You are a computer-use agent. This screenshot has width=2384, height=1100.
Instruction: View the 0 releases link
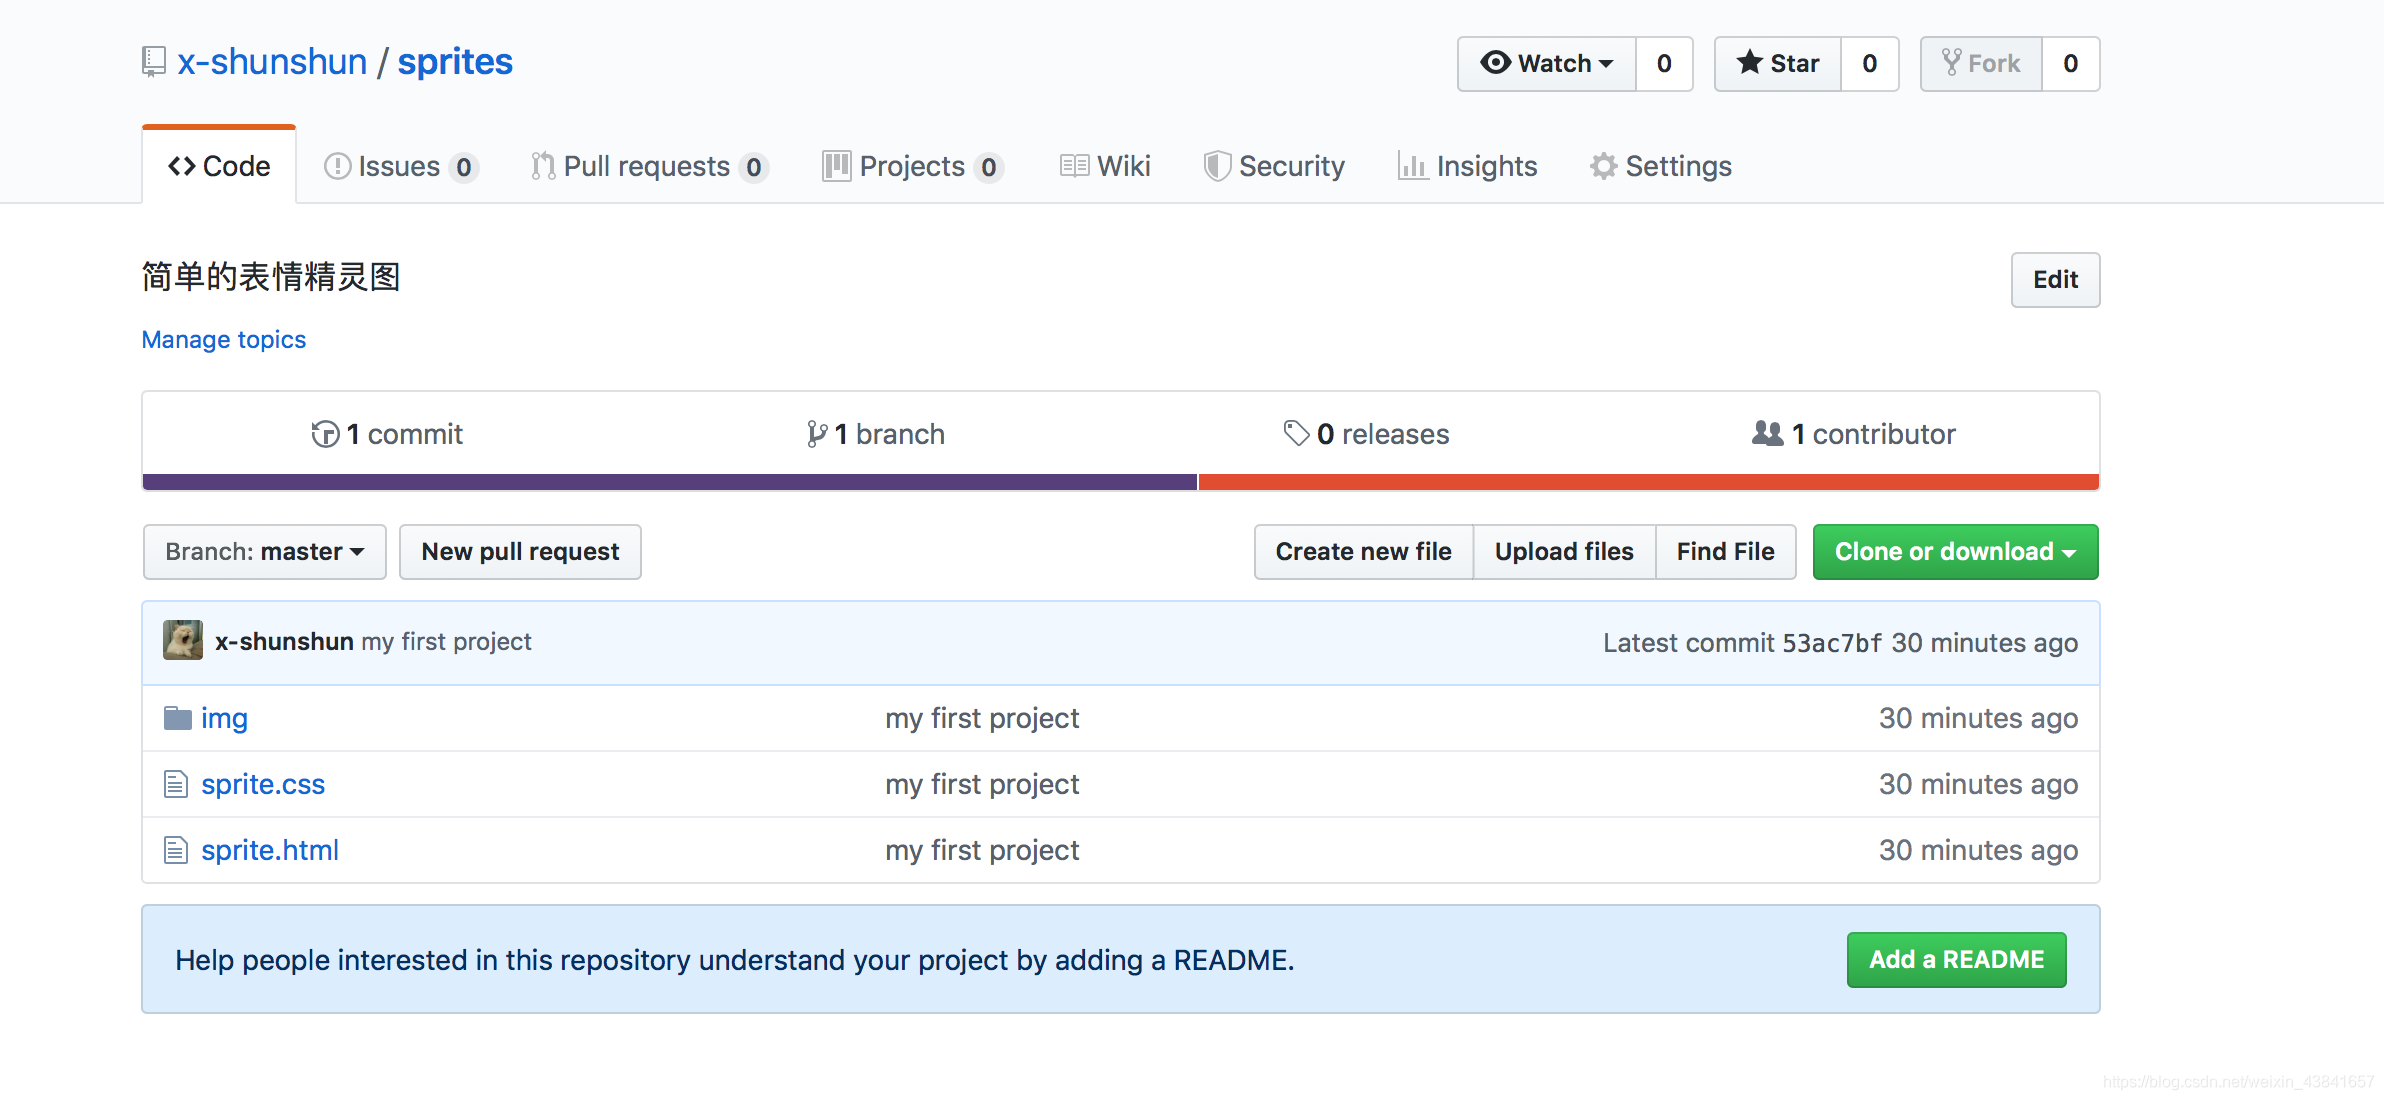[x=1366, y=434]
